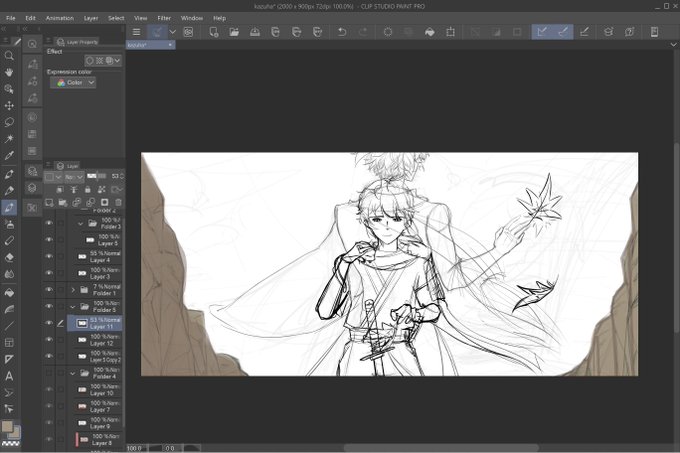
Task: Click the sub background color swatch
Action: click(14, 432)
